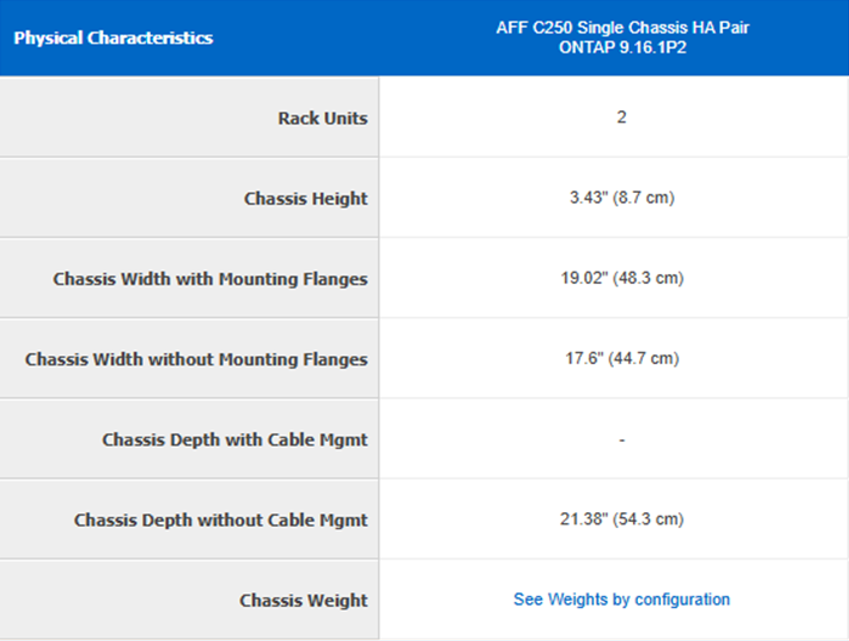Click the ONTAP 9.16.1P2 version text

coord(623,48)
